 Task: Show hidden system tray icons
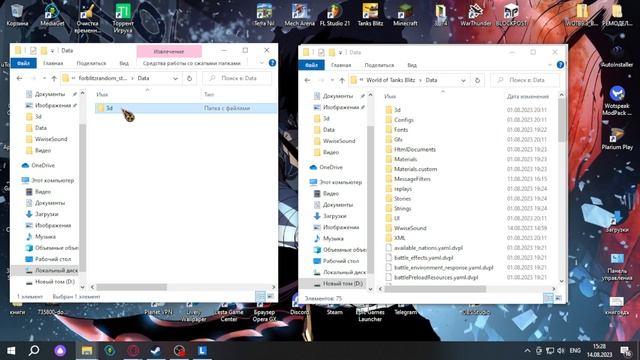tap(527, 351)
